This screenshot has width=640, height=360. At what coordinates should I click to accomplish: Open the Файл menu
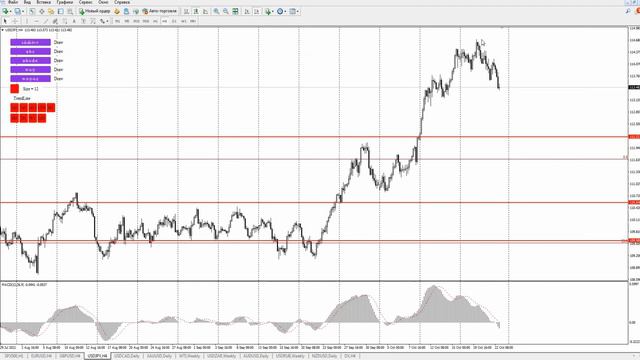tap(13, 2)
